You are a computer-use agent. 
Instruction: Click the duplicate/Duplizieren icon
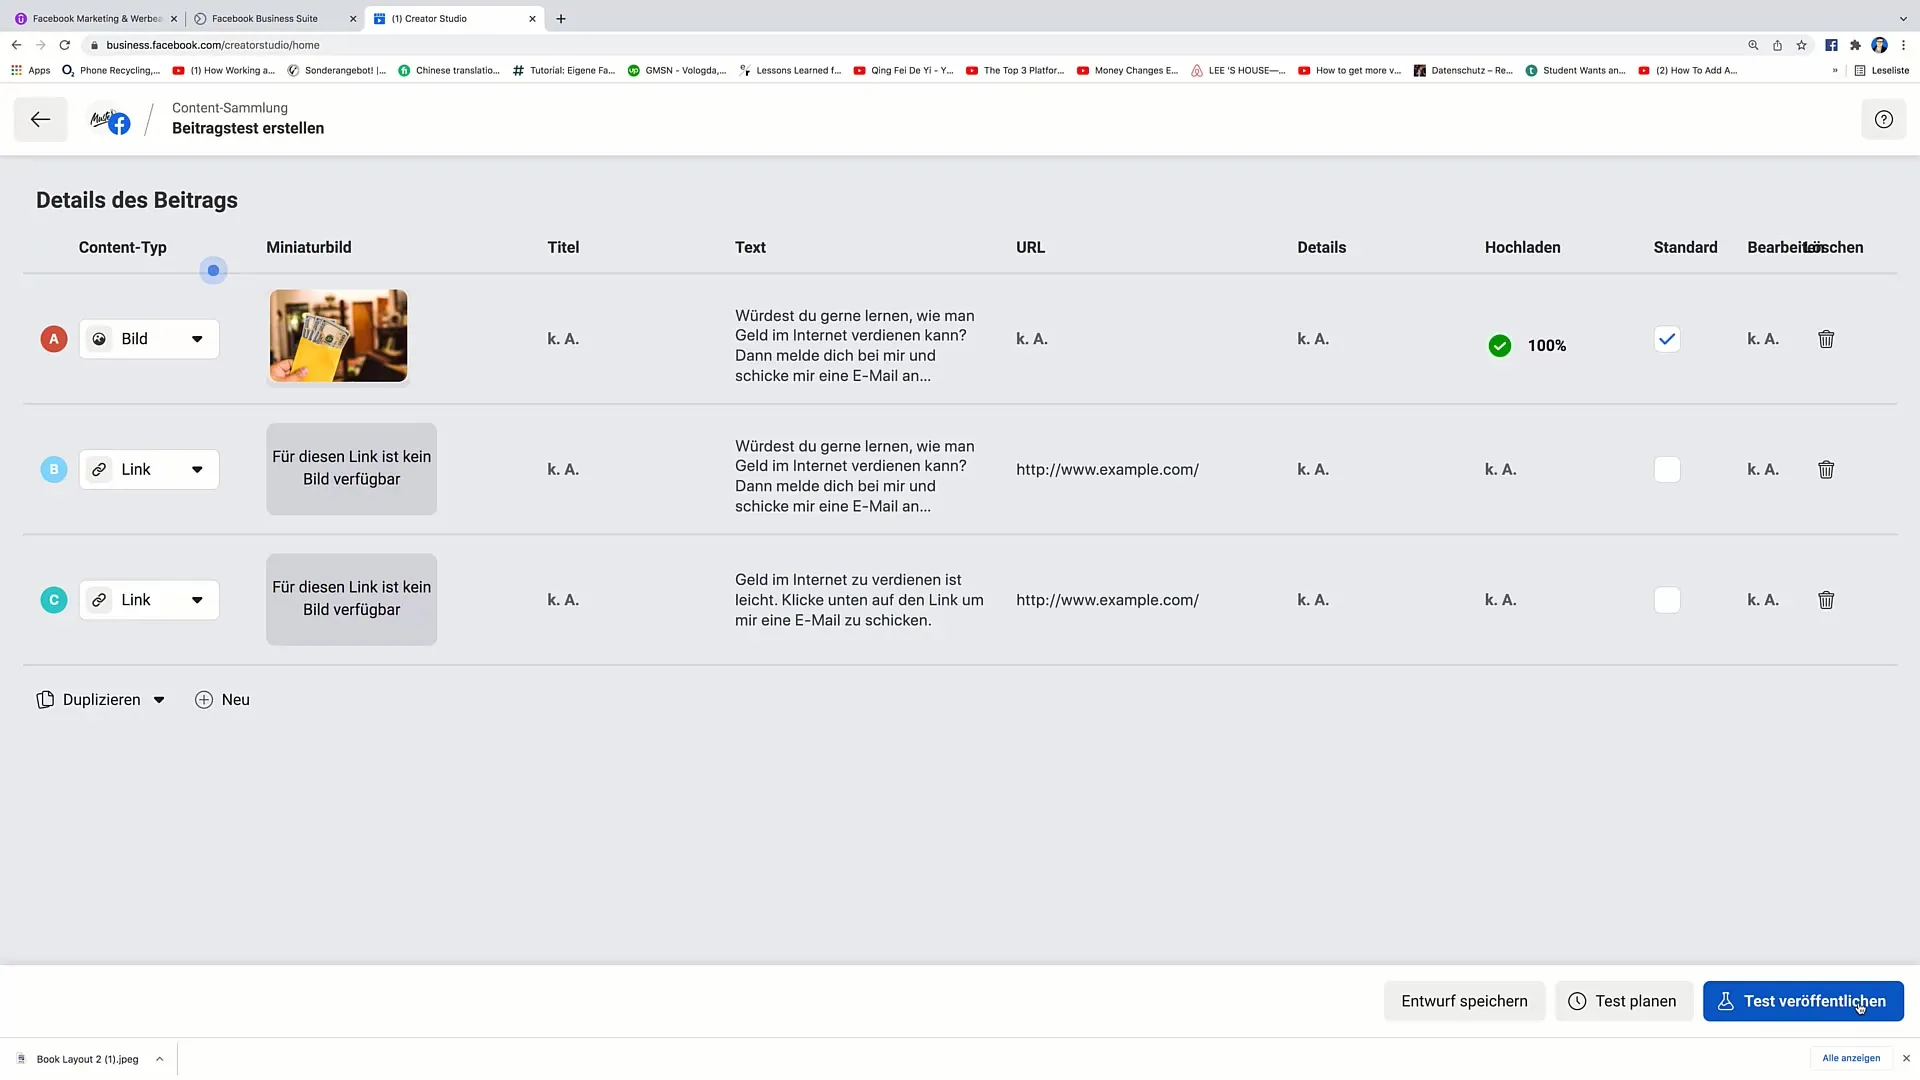pos(44,699)
